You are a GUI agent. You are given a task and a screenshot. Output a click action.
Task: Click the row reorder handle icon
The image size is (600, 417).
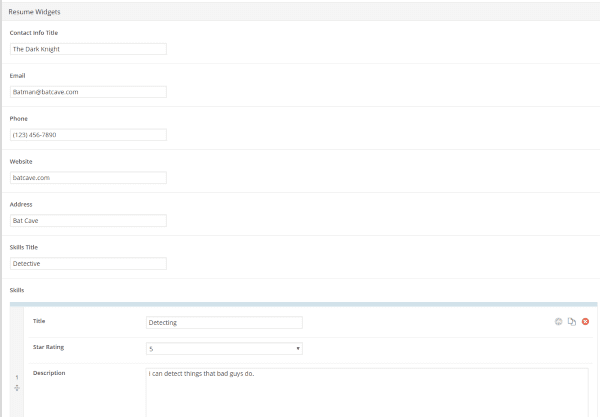point(16,388)
